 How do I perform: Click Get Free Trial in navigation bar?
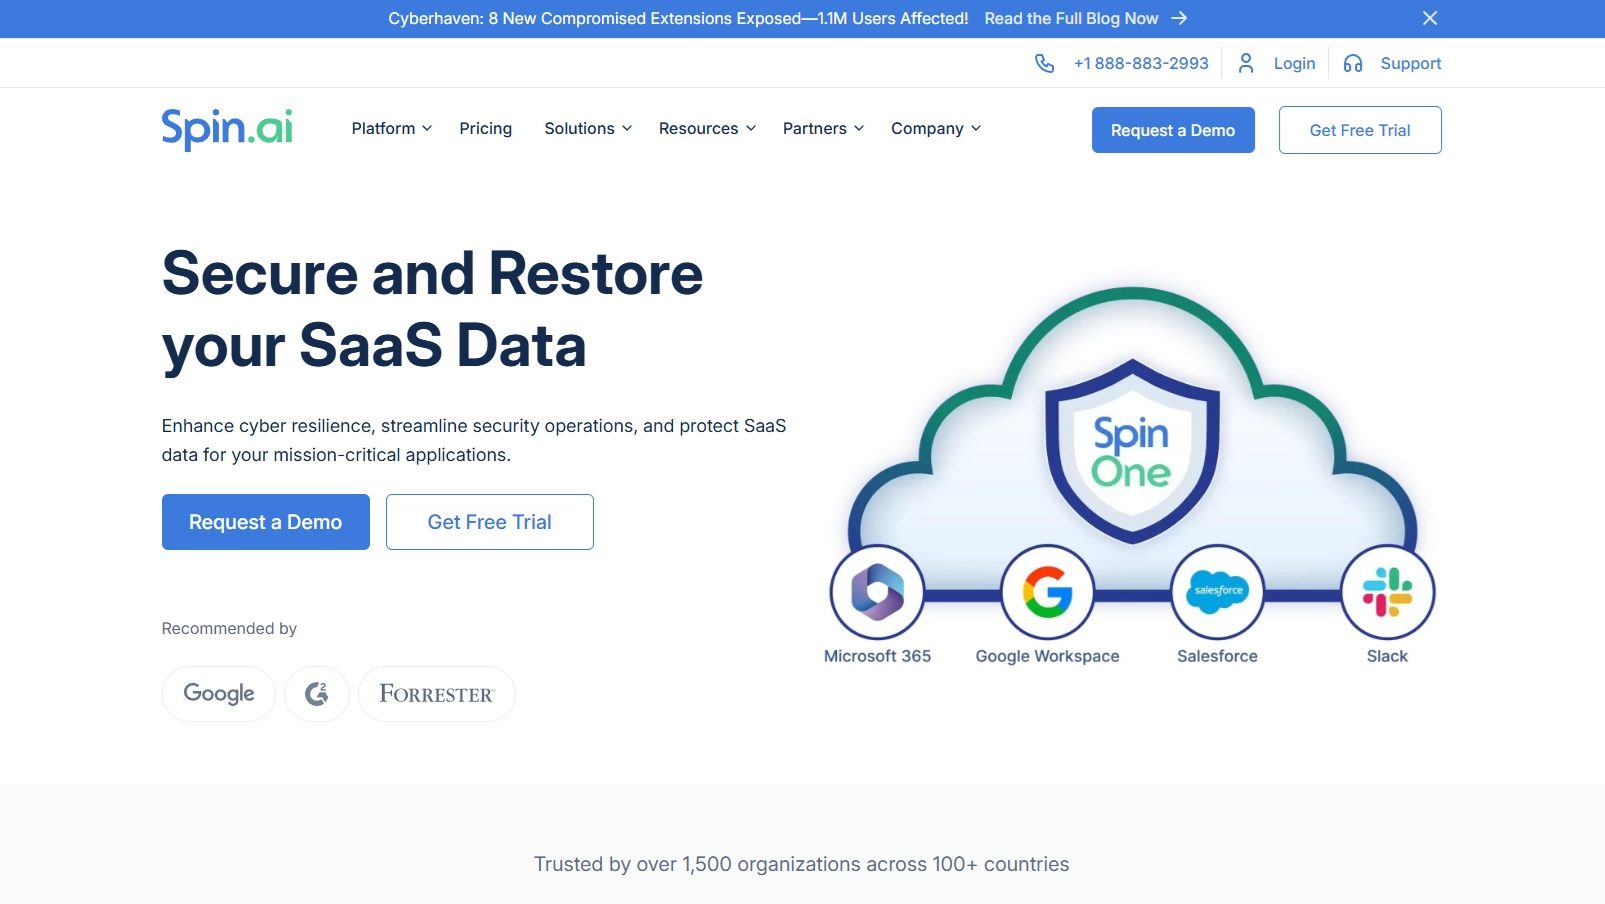click(1359, 130)
